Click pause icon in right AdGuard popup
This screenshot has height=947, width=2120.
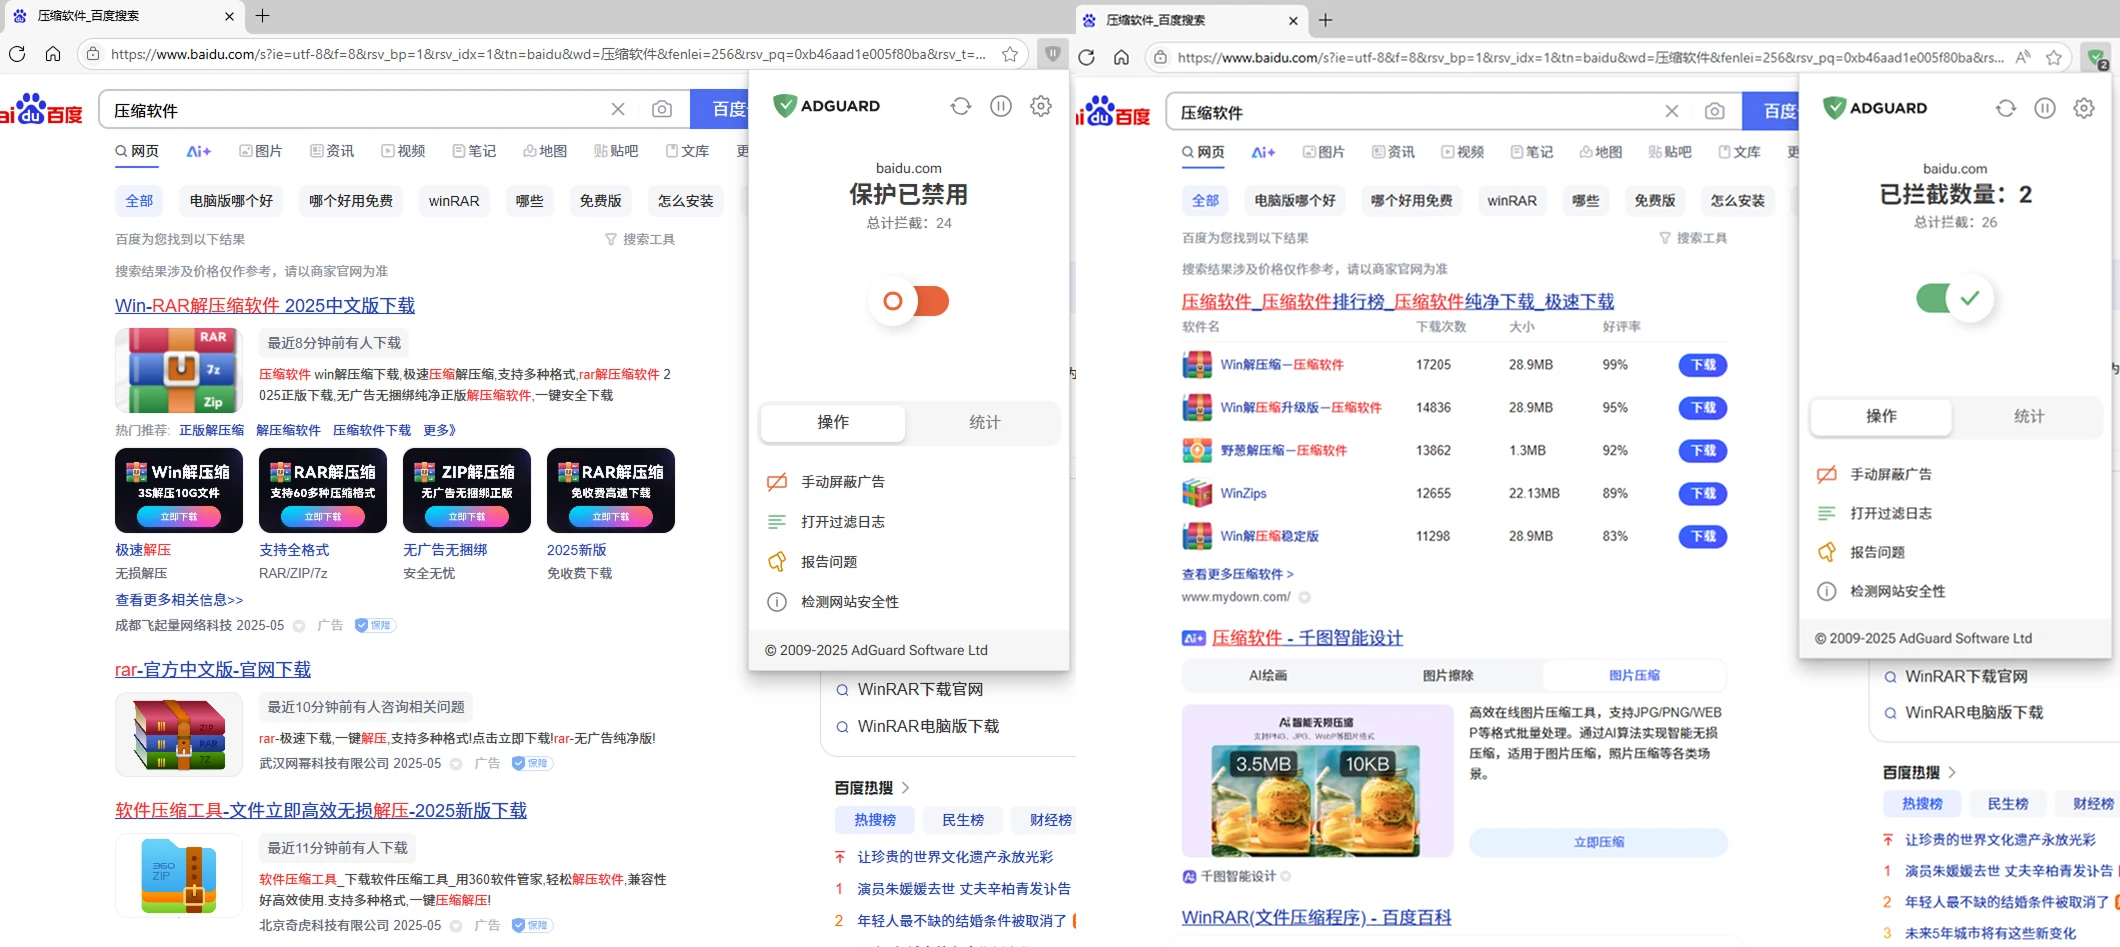coord(2045,108)
